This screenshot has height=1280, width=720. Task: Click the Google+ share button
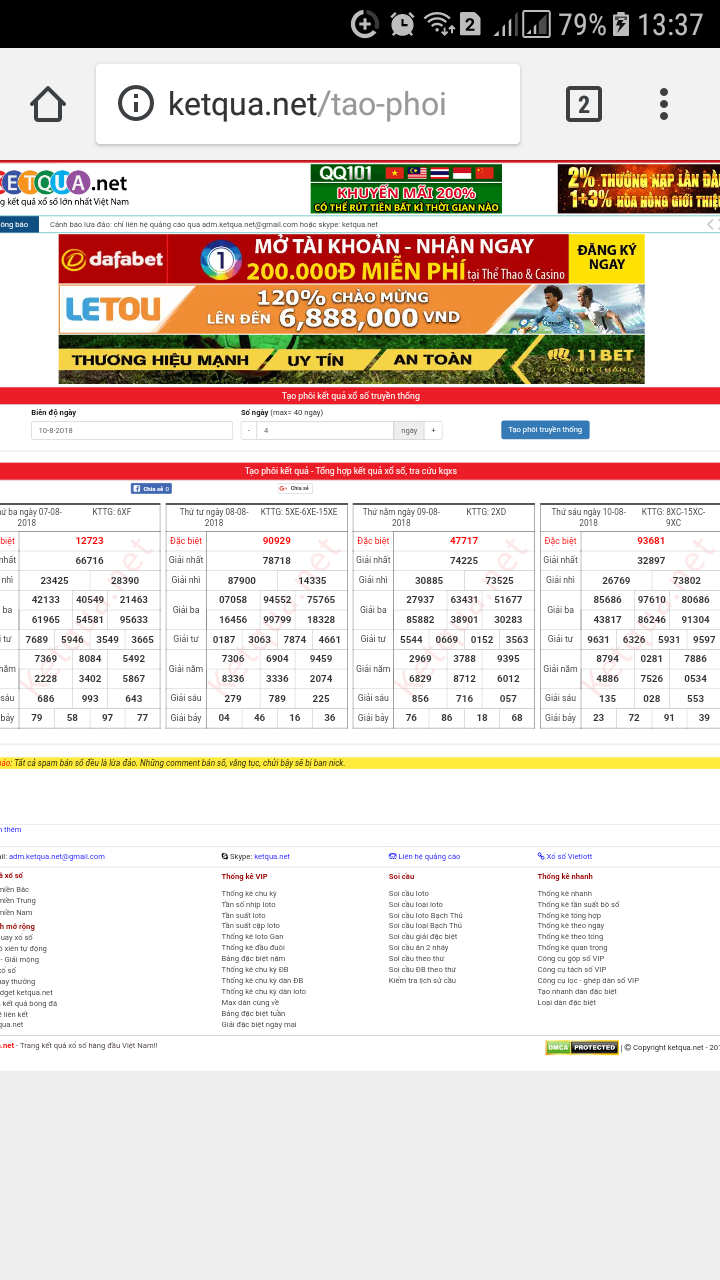pos(295,489)
